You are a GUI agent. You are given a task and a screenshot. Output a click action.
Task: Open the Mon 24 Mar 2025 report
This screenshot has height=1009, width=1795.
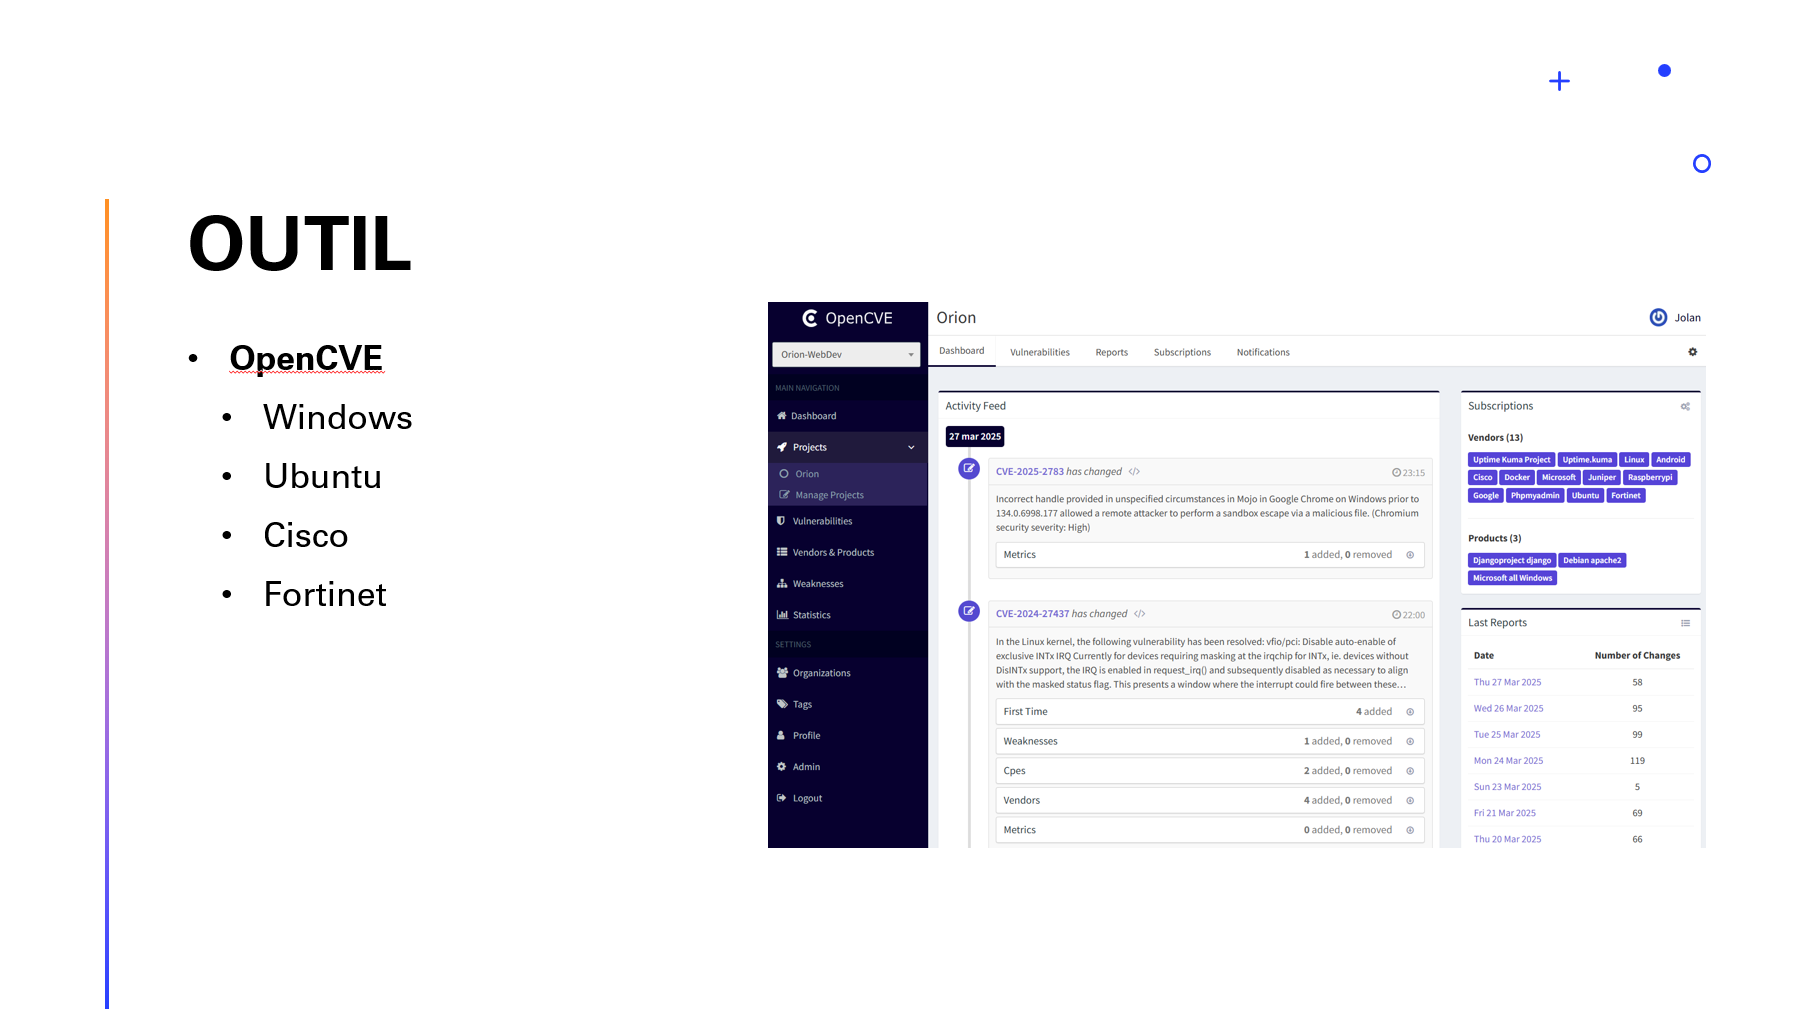pos(1508,761)
